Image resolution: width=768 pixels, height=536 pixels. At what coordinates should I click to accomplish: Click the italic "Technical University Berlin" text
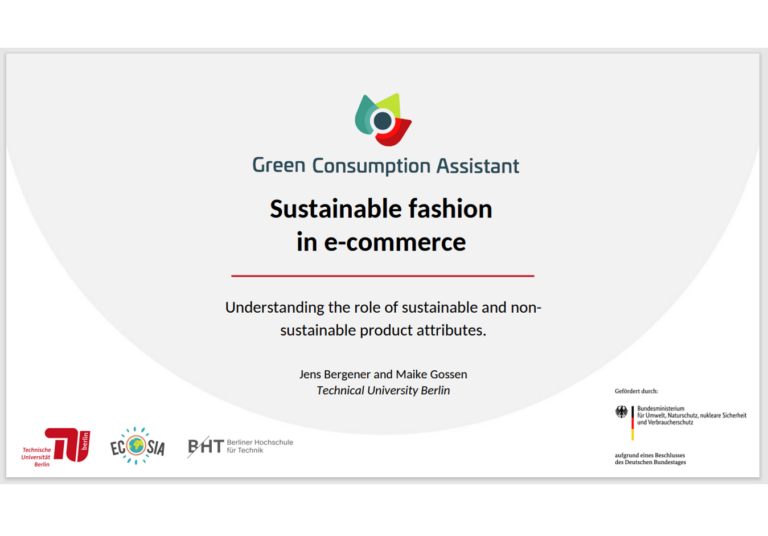(x=383, y=390)
